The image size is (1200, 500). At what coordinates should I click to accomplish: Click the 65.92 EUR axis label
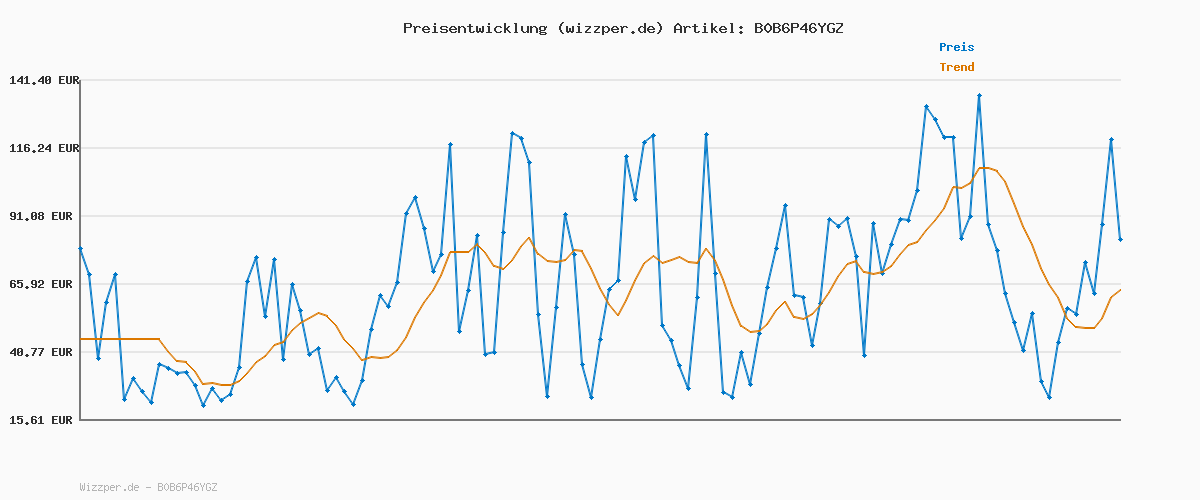pyautogui.click(x=45, y=284)
